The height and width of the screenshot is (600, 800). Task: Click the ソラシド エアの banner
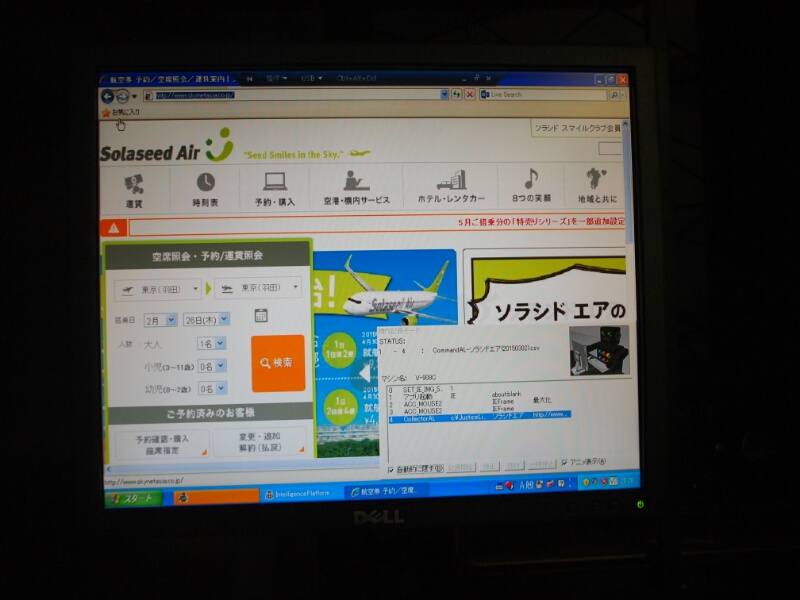click(x=545, y=287)
